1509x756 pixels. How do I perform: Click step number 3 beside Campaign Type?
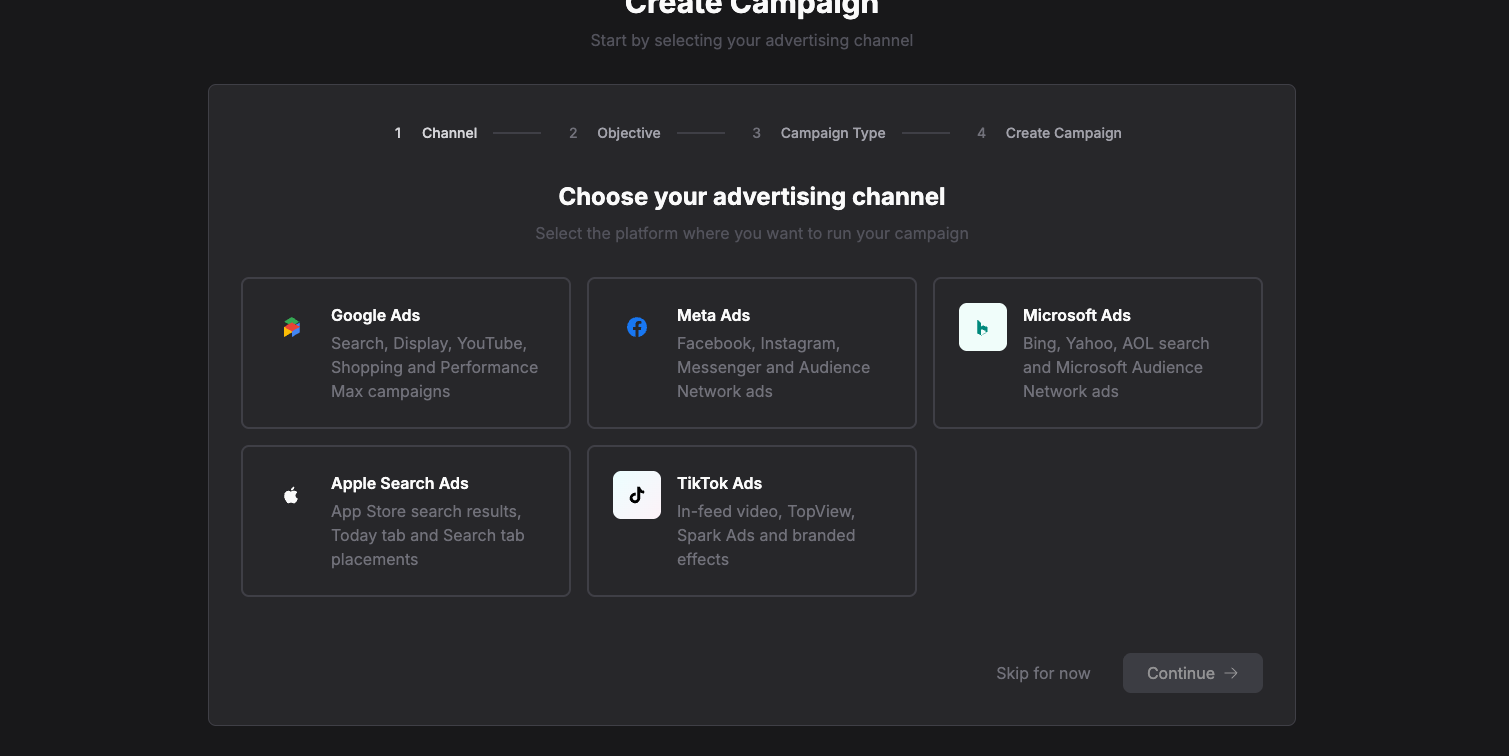pyautogui.click(x=757, y=133)
